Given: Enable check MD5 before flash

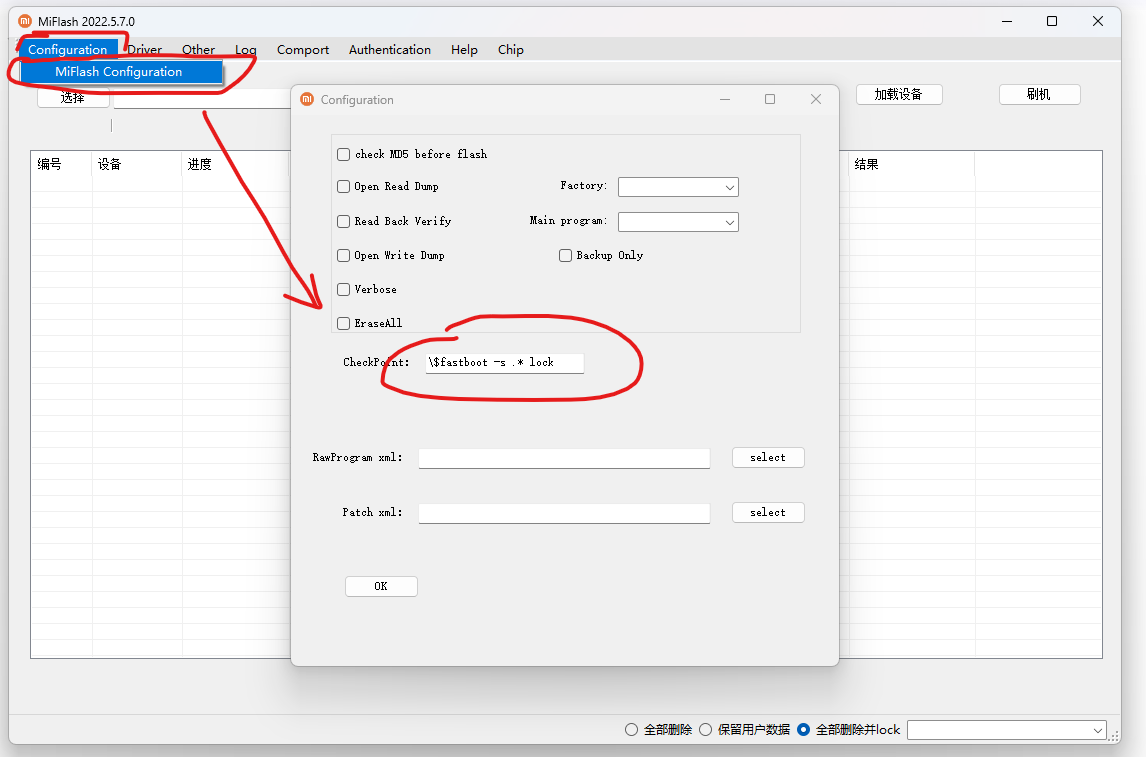Looking at the screenshot, I should [x=344, y=154].
